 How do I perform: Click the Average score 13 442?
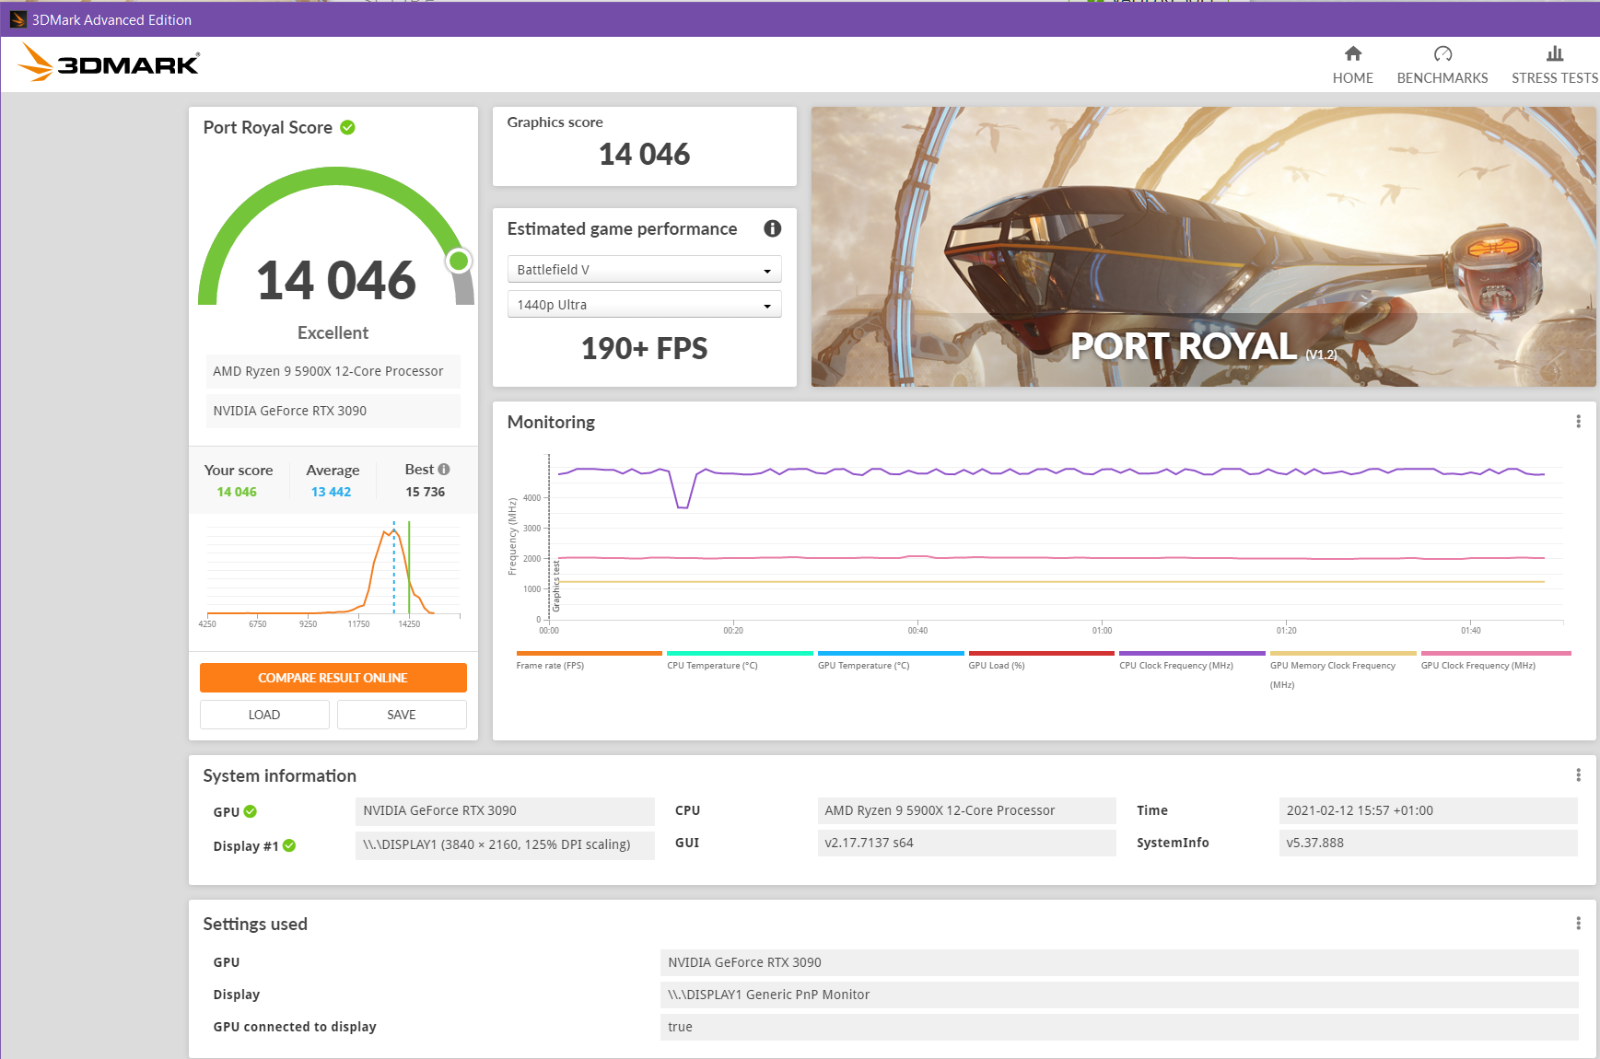click(331, 492)
